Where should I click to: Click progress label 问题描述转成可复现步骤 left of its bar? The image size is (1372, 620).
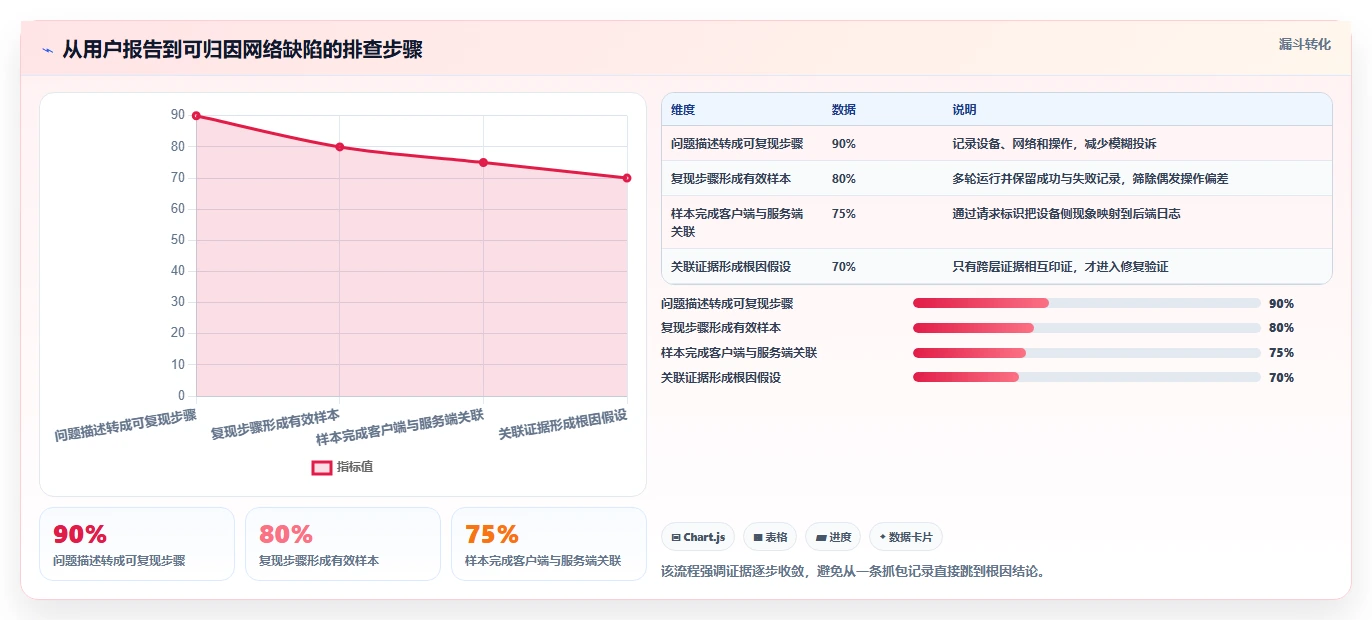727,304
